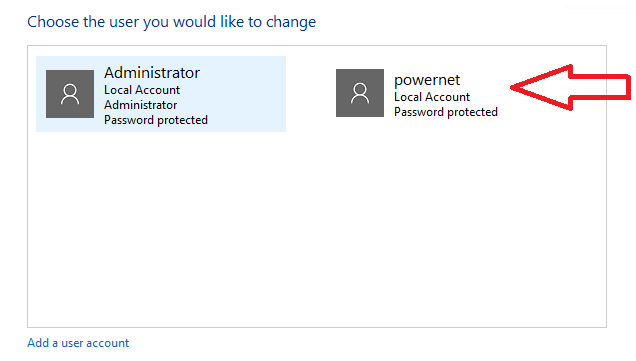Select the Administrator account name title

tap(152, 73)
